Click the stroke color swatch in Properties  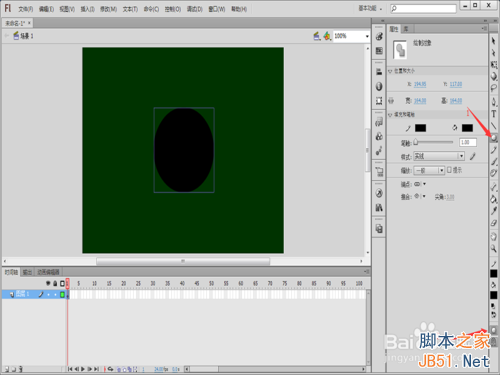[420, 128]
